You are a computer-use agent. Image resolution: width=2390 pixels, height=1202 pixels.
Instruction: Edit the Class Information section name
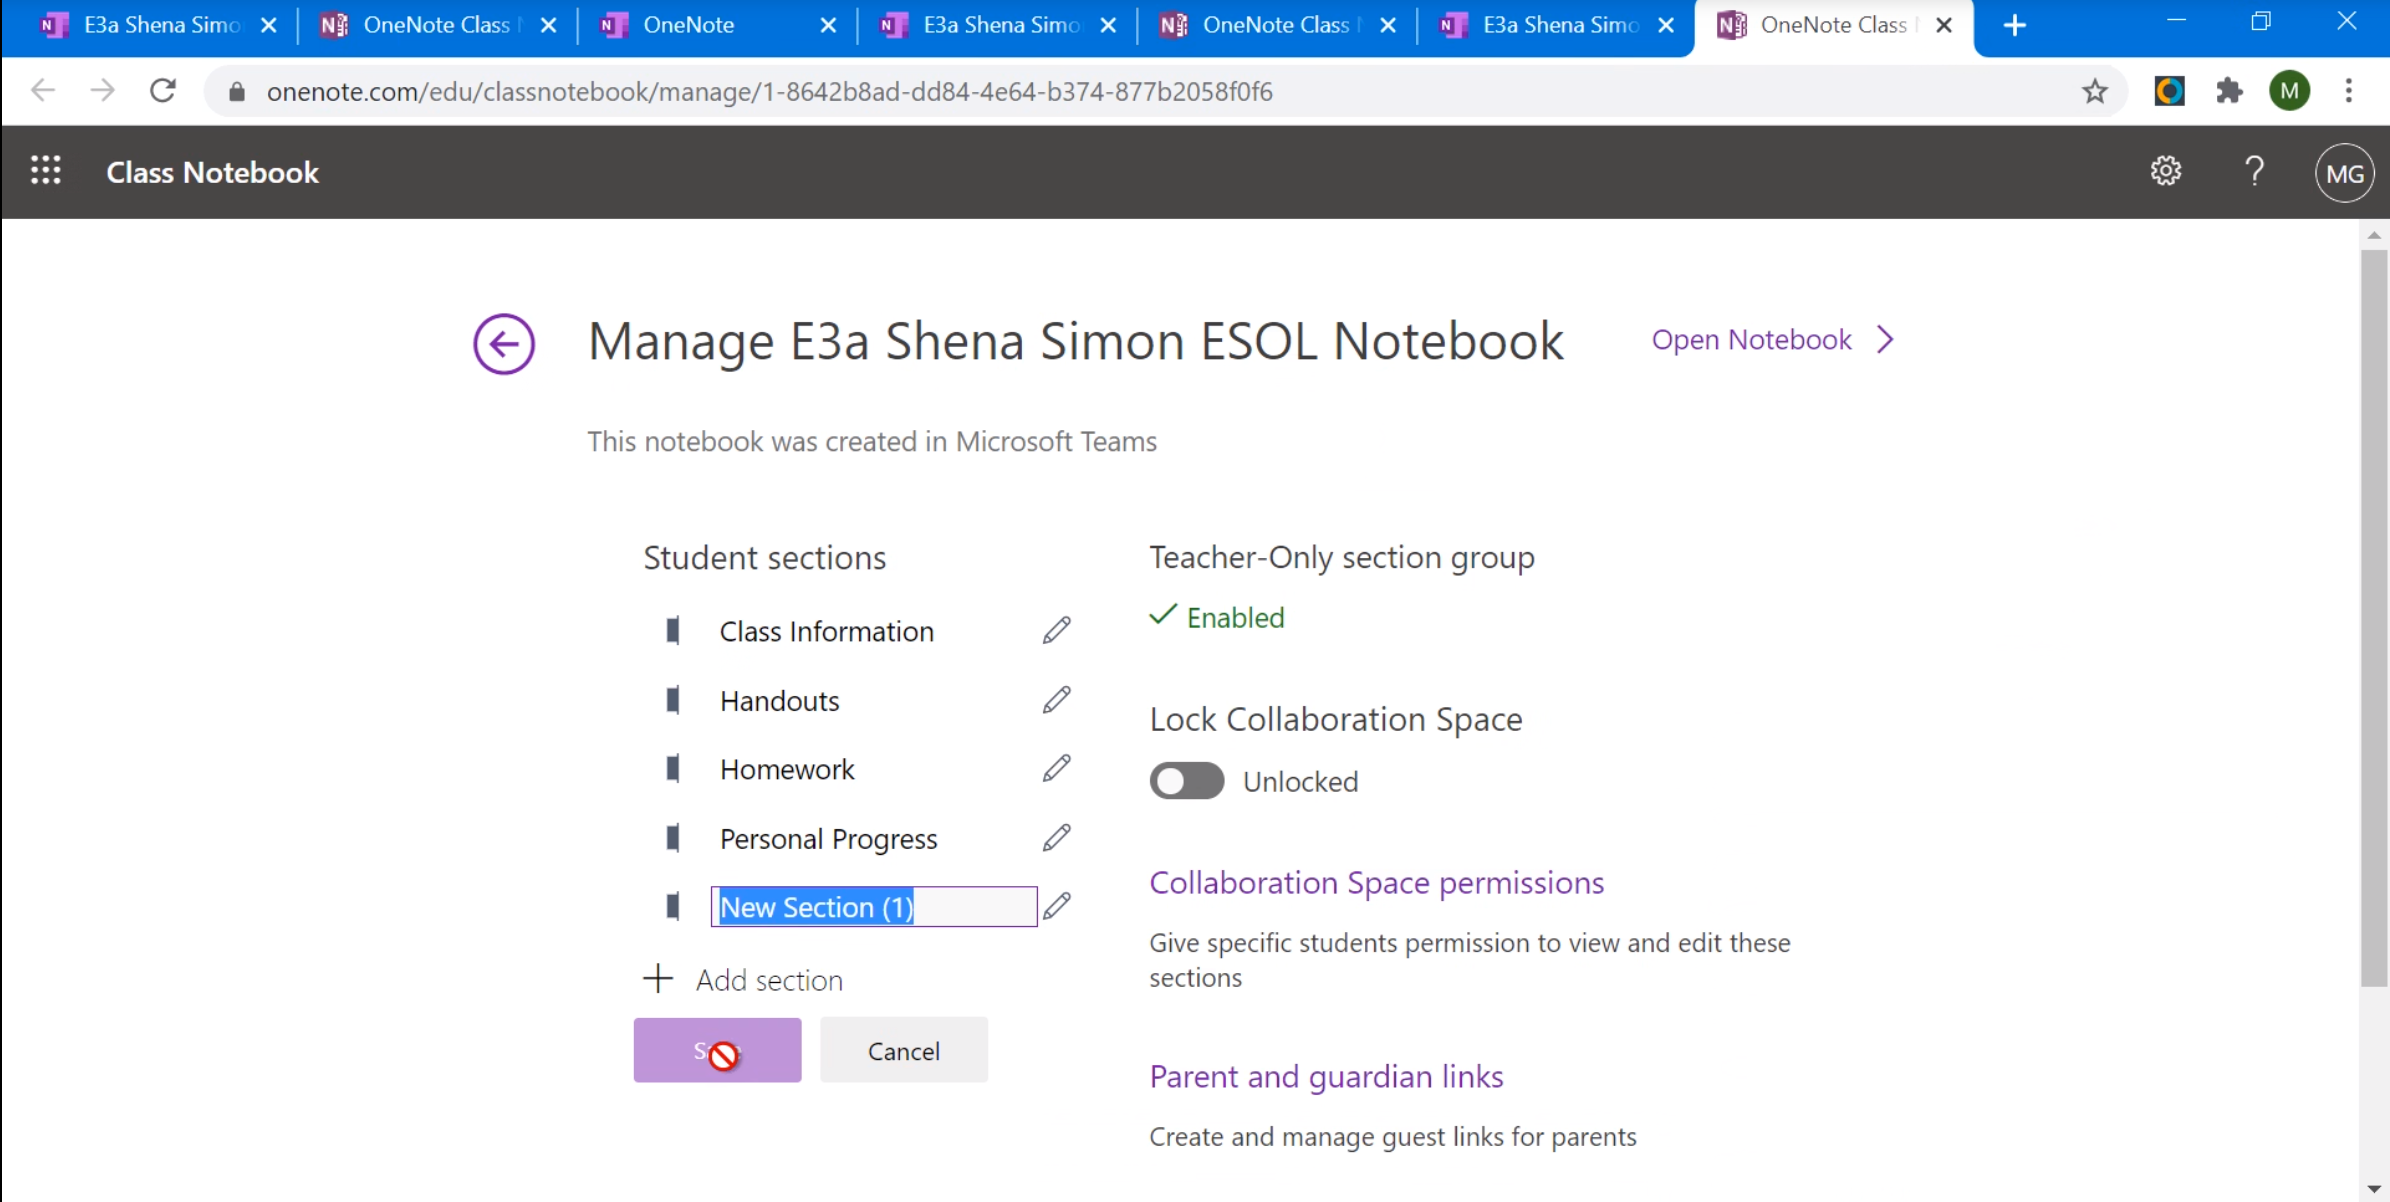tap(1057, 630)
